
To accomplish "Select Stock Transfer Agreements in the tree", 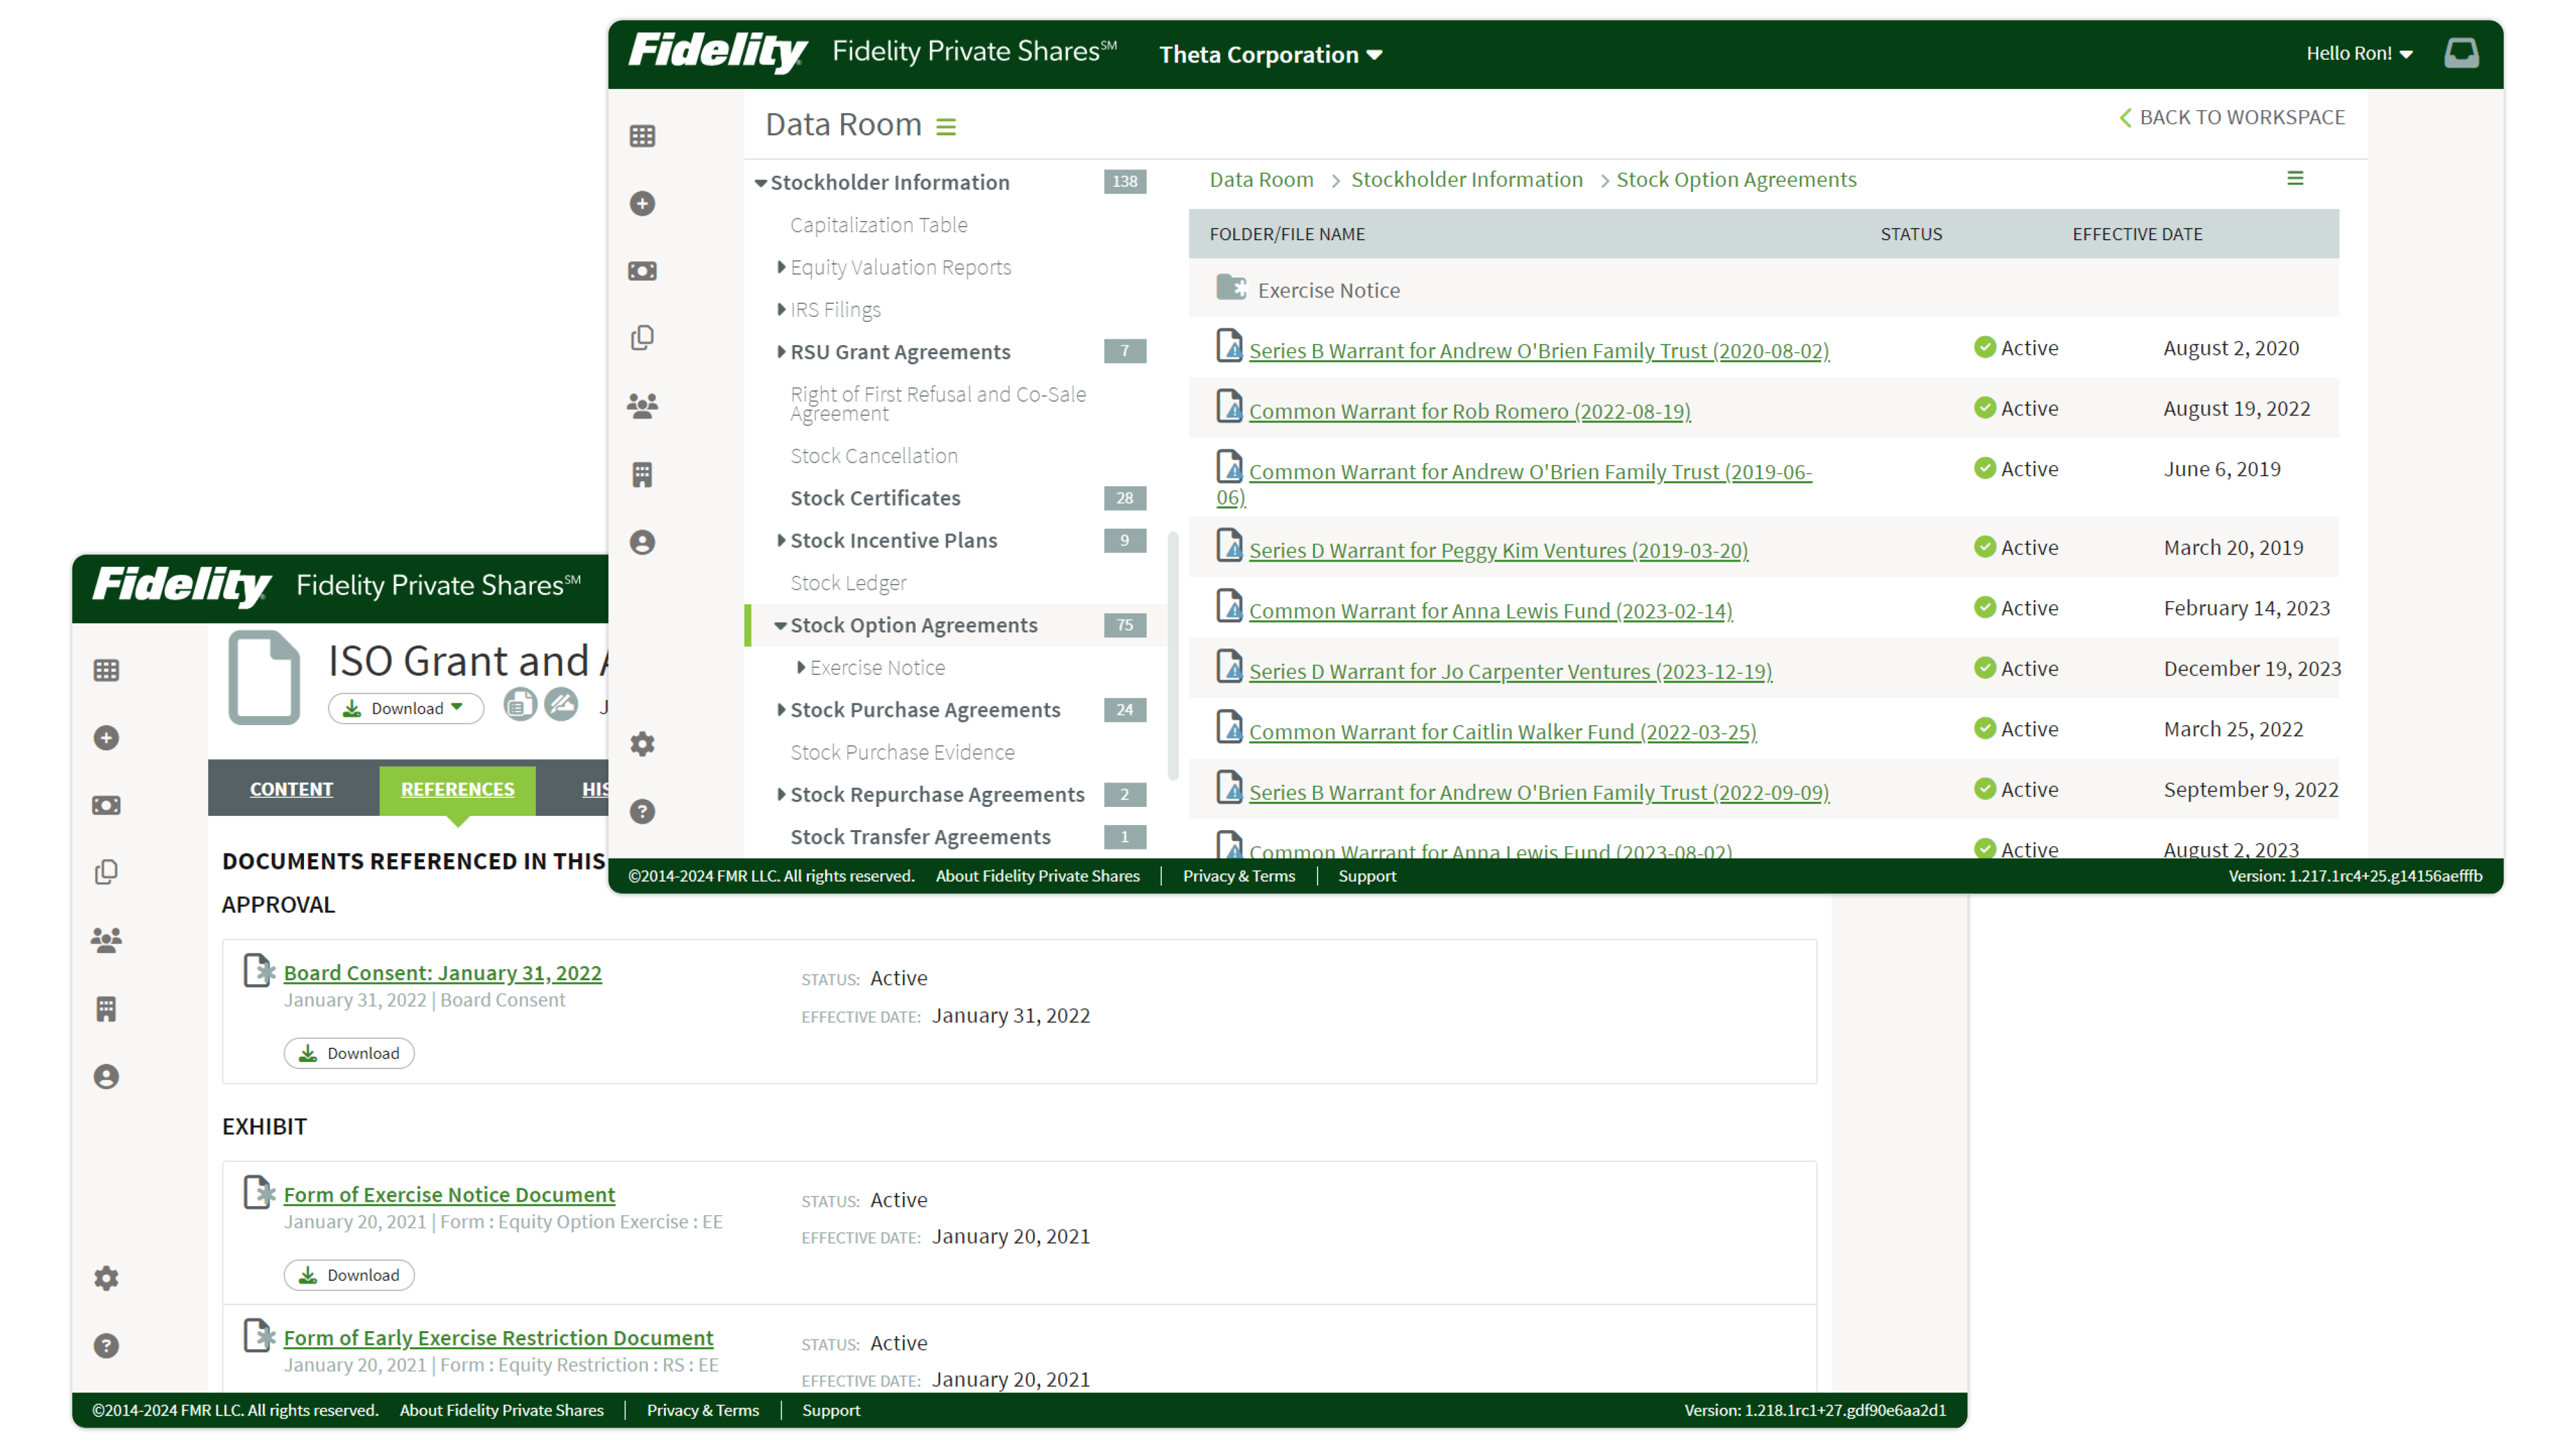I will pyautogui.click(x=920, y=837).
